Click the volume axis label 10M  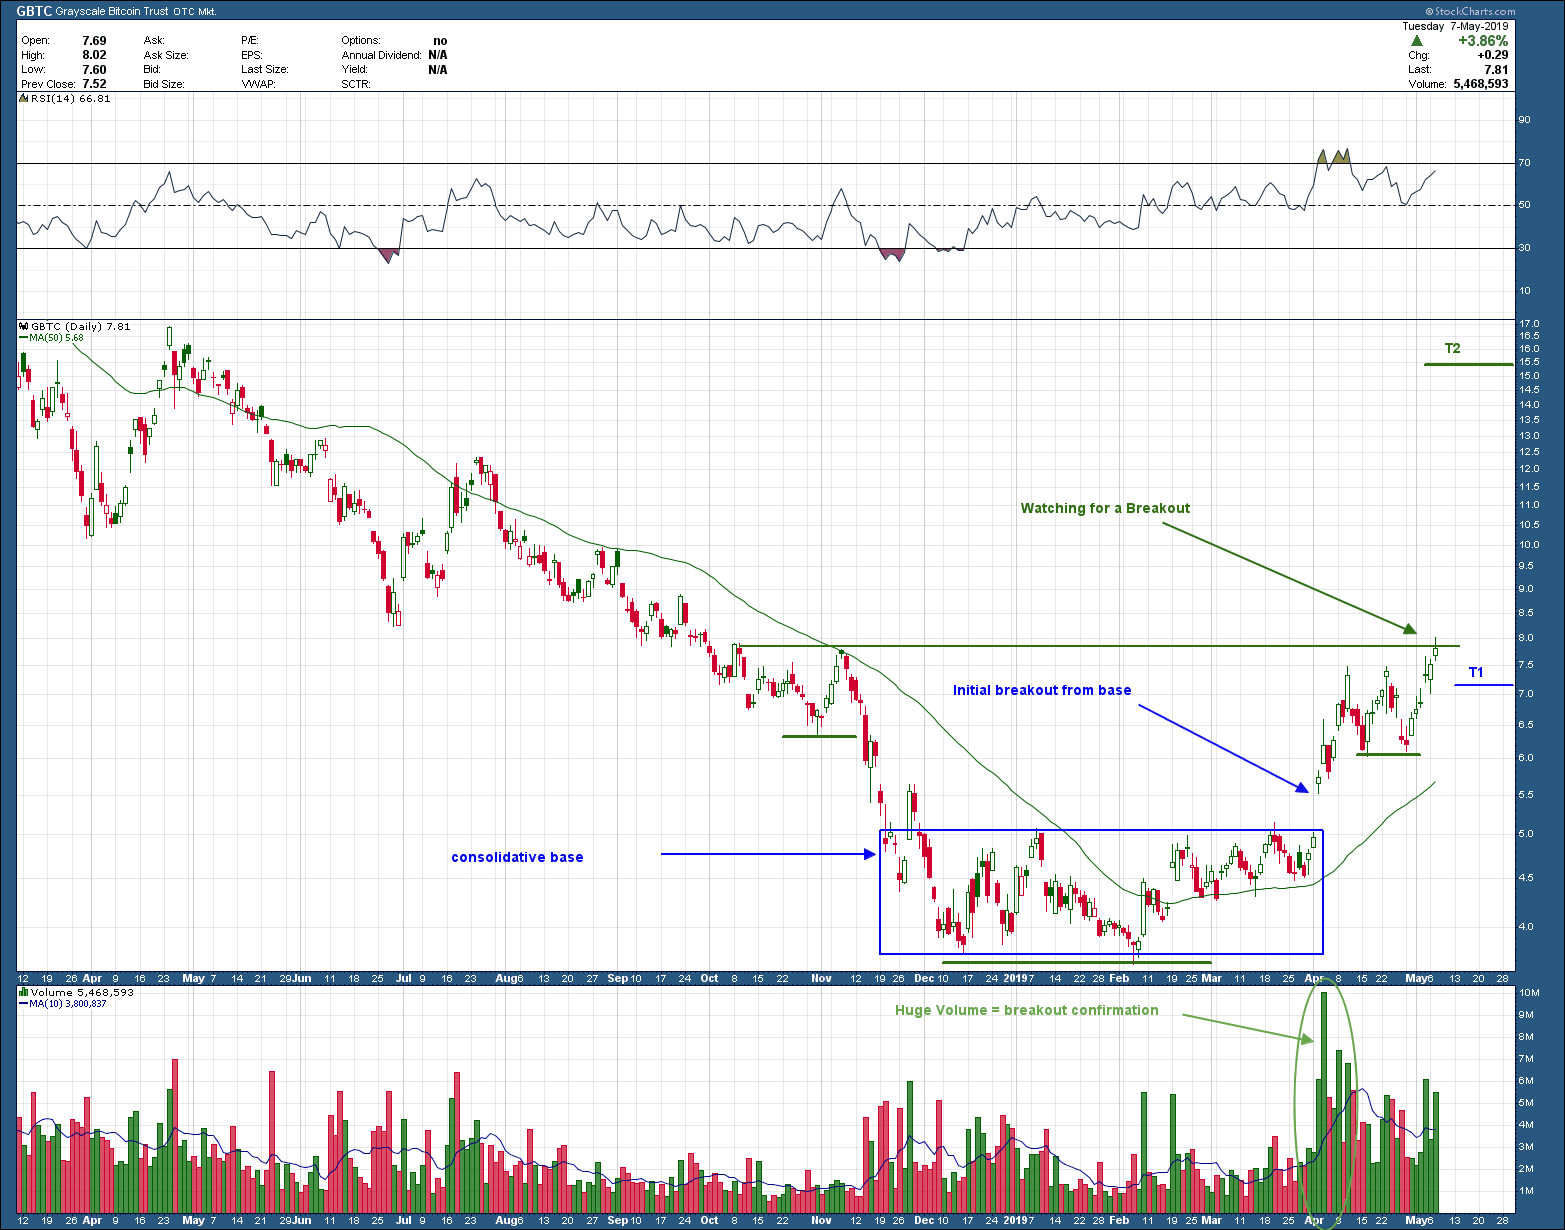1528,993
